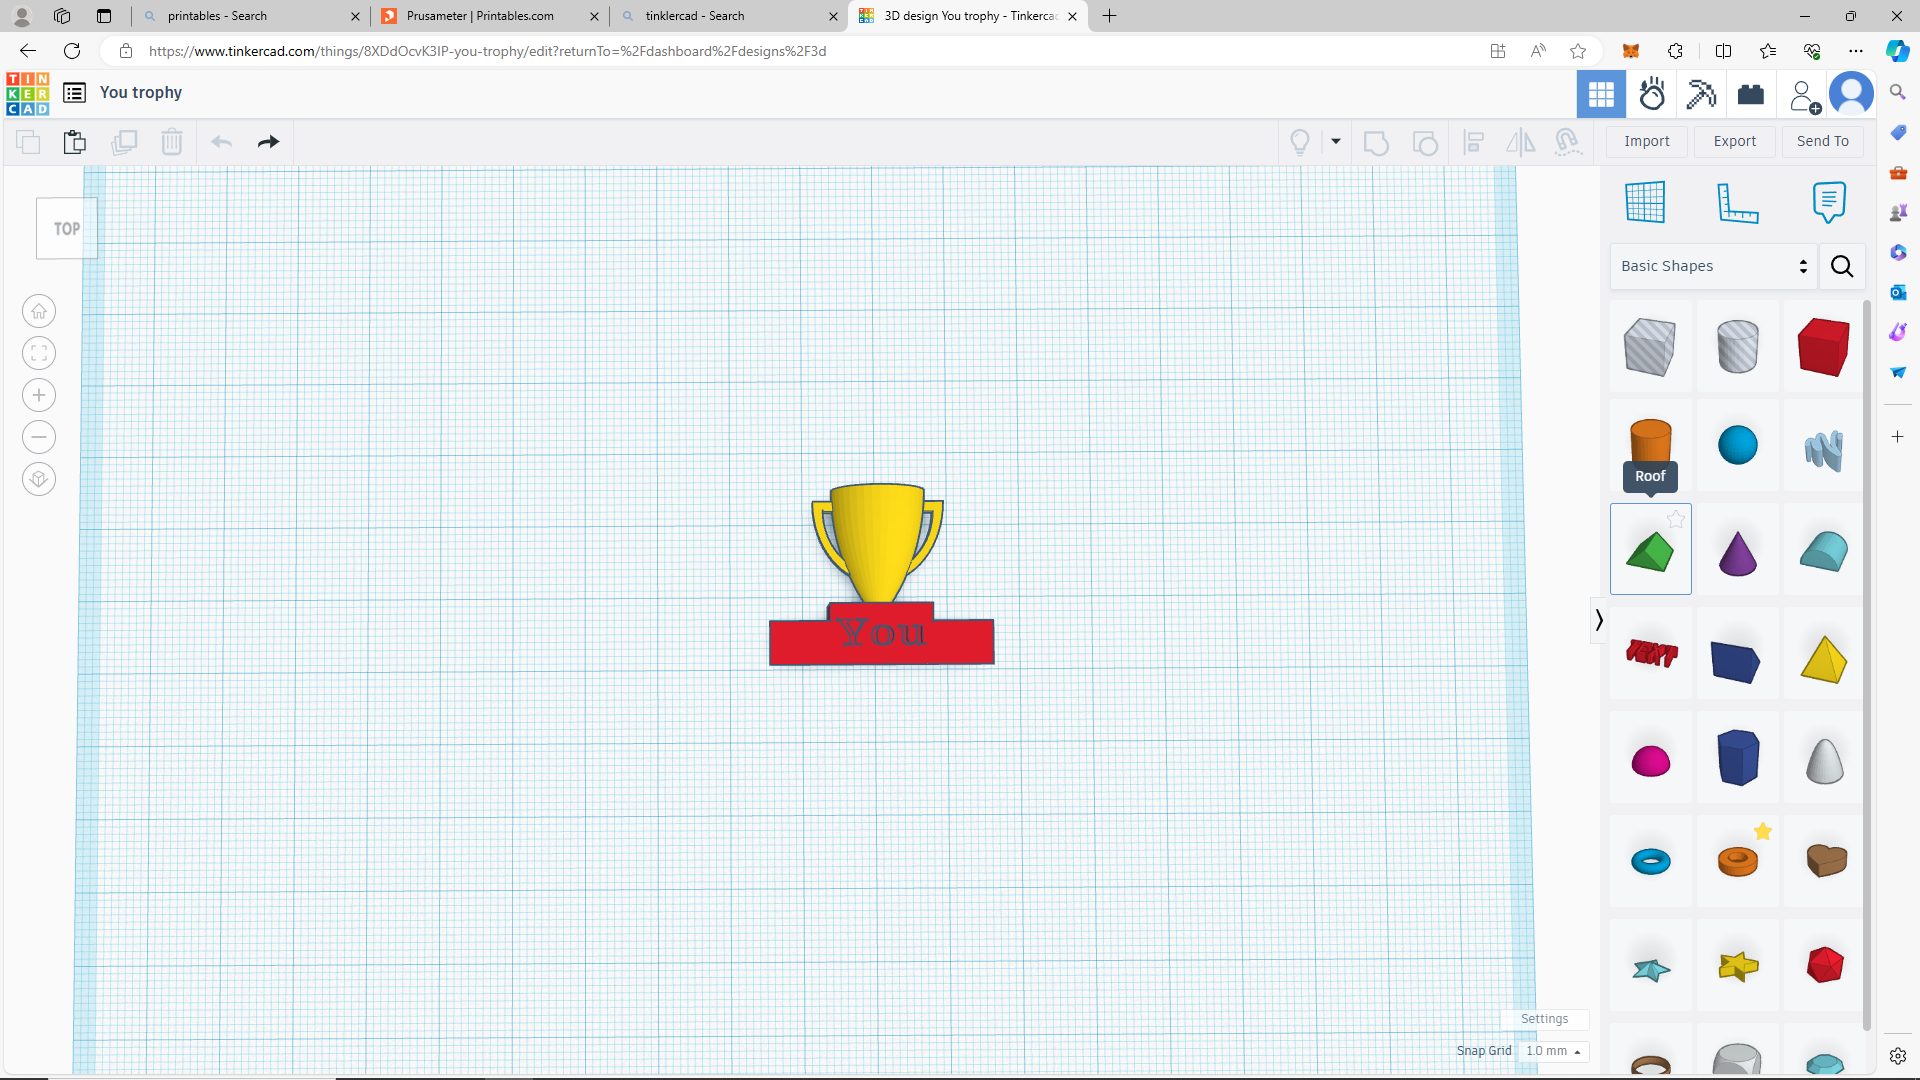Click the TOP view cube
Viewport: 1920px width, 1080px height.
click(x=67, y=229)
